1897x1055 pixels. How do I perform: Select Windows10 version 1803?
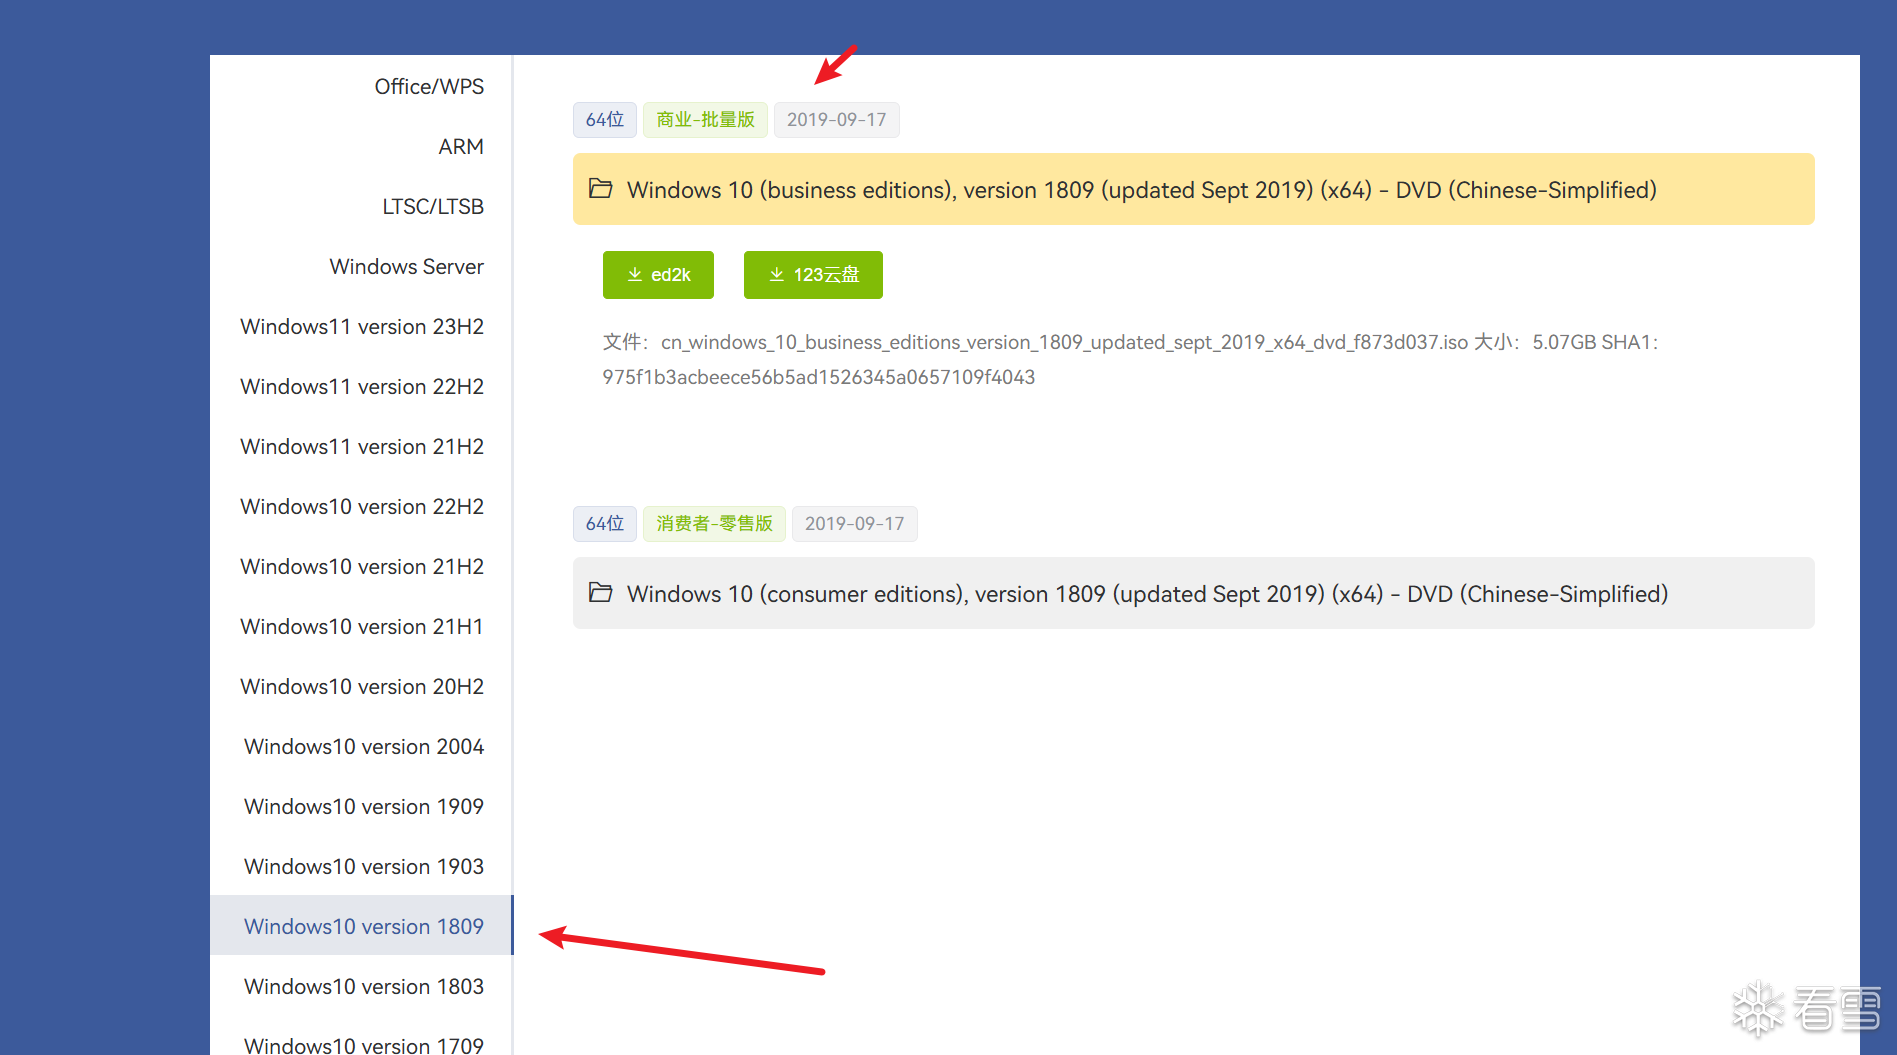[363, 987]
